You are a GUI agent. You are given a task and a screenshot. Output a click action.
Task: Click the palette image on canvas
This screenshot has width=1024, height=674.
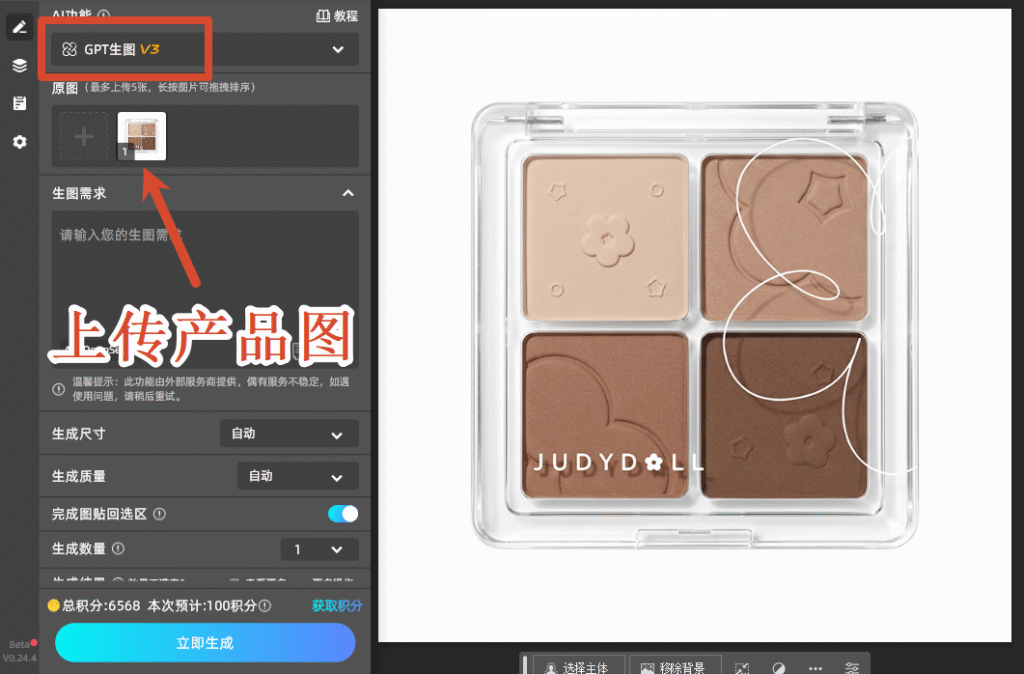point(695,325)
